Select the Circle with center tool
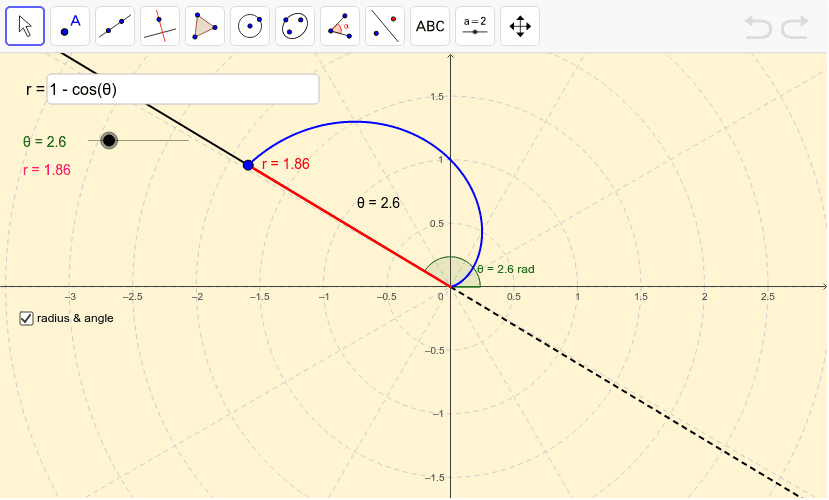 (250, 26)
